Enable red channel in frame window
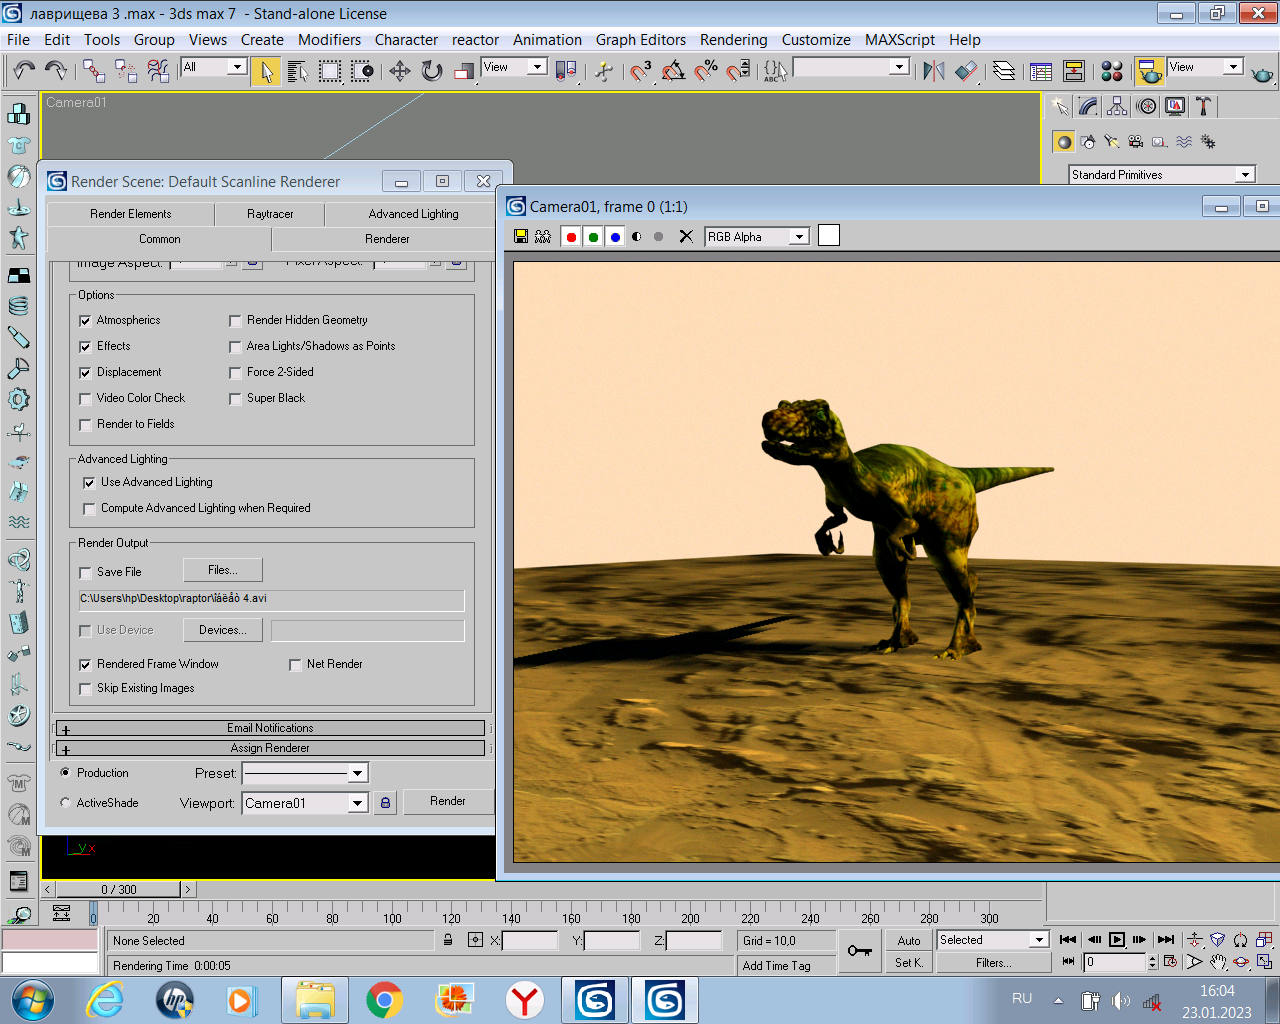This screenshot has width=1280, height=1024. click(571, 237)
